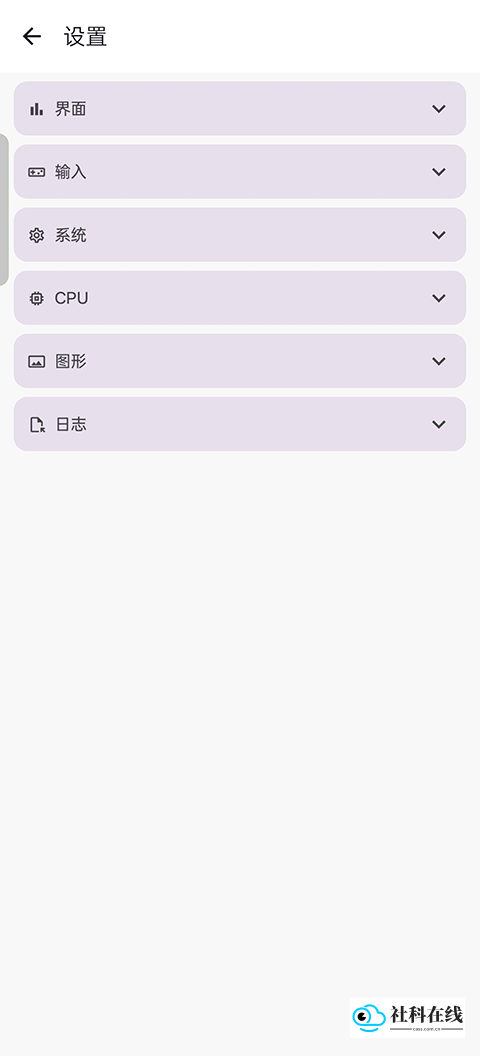Select the CPU settings label
The height and width of the screenshot is (1056, 480).
pos(71,298)
